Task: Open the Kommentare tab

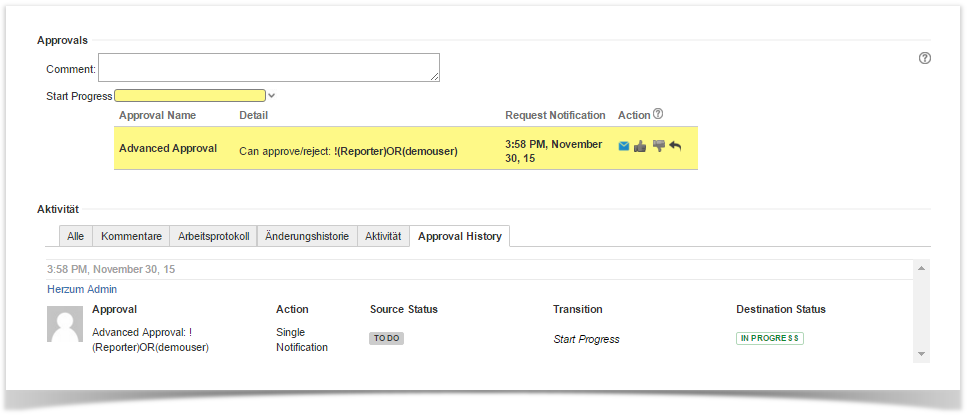Action: (131, 236)
